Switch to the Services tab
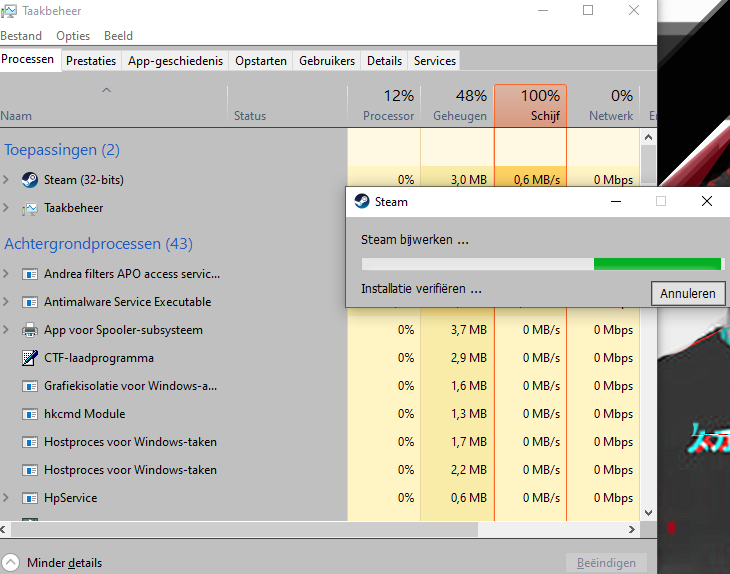 pos(435,61)
